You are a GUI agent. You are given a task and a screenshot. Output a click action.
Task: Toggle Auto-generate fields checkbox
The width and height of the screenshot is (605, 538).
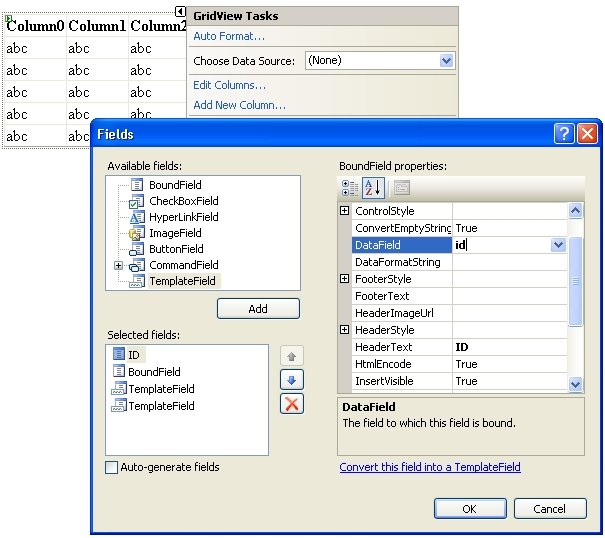(x=112, y=467)
